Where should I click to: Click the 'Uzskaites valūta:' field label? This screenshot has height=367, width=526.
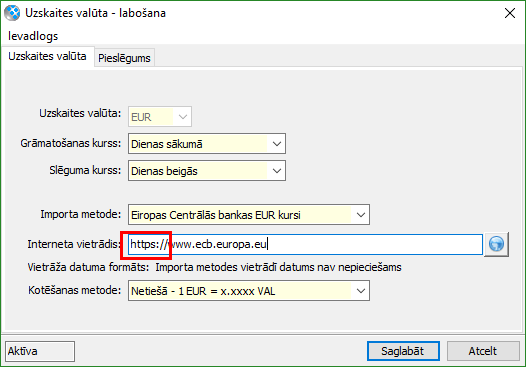pos(80,113)
